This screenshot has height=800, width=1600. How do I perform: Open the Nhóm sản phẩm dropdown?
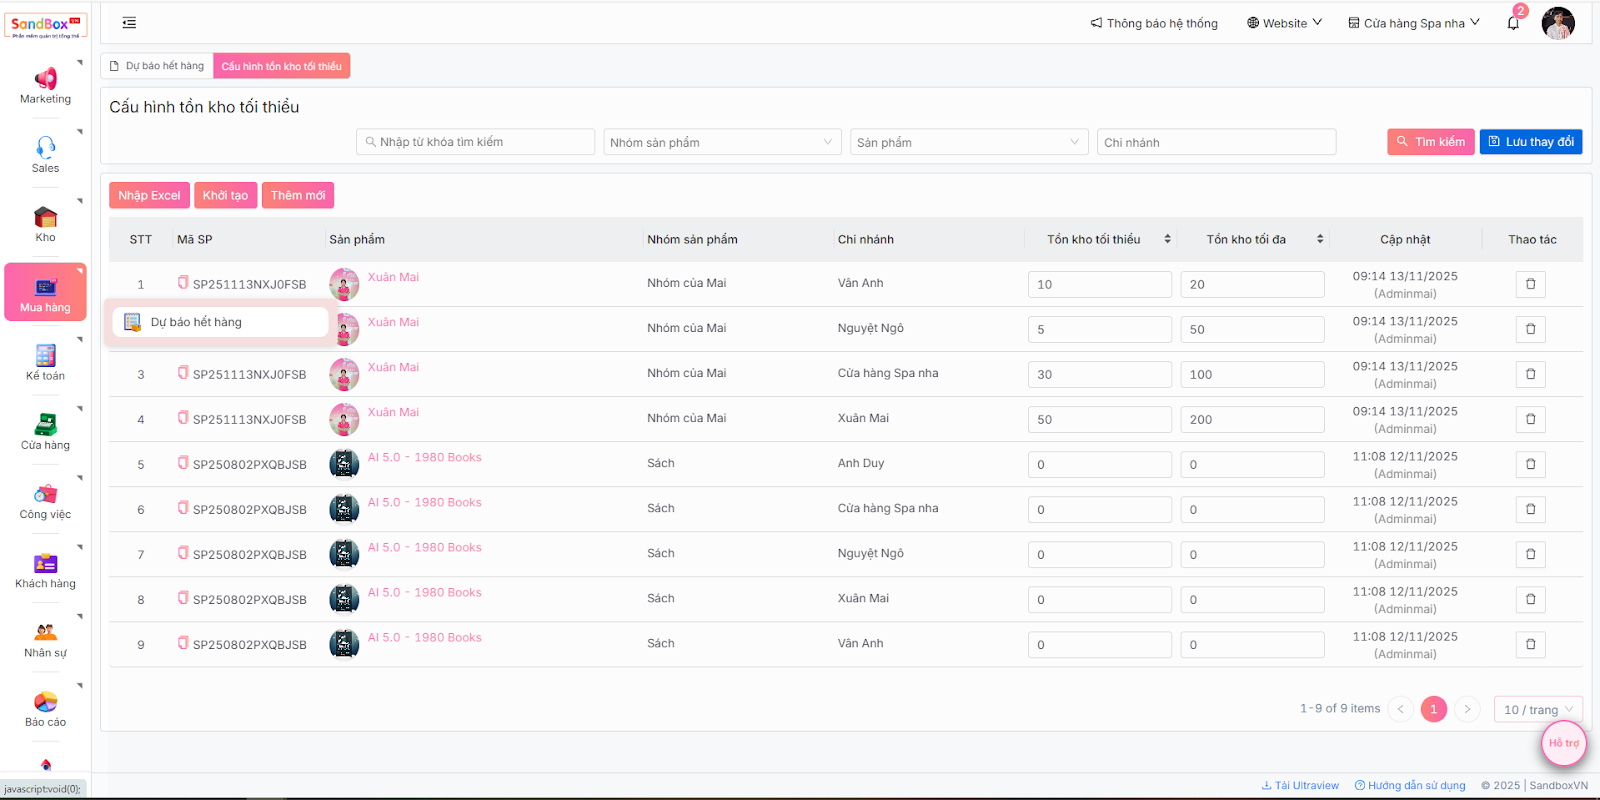click(721, 142)
